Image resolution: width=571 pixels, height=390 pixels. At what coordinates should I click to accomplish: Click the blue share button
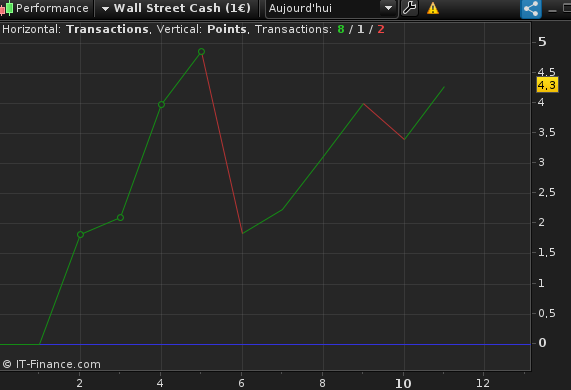(531, 9)
